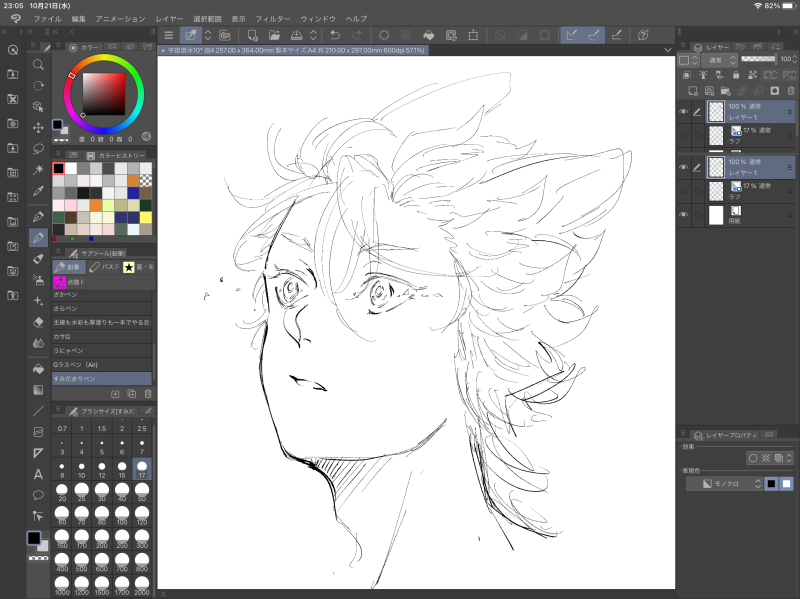Open the レイヤー menu
Image resolution: width=800 pixels, height=599 pixels.
(x=169, y=19)
